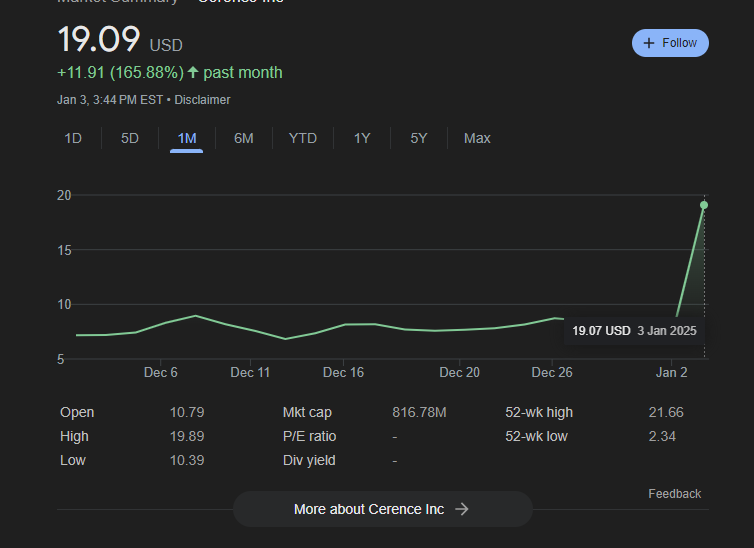Open the YTD chart view
Image resolution: width=754 pixels, height=548 pixels.
coord(302,138)
